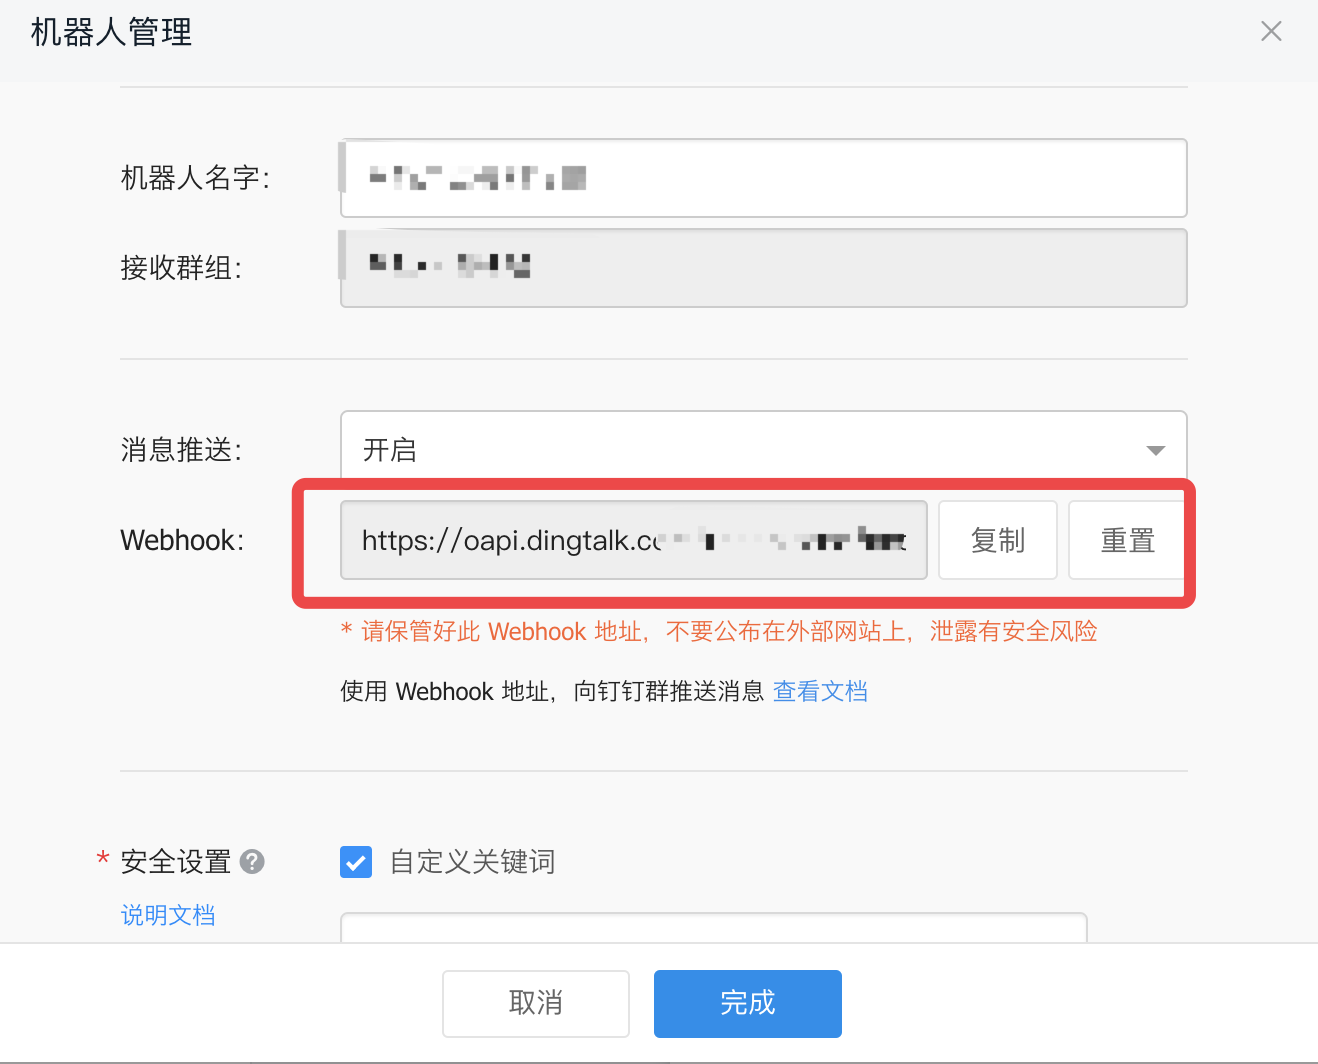Image resolution: width=1318 pixels, height=1064 pixels.
Task: Click the 取消 button
Action: coord(536,1003)
